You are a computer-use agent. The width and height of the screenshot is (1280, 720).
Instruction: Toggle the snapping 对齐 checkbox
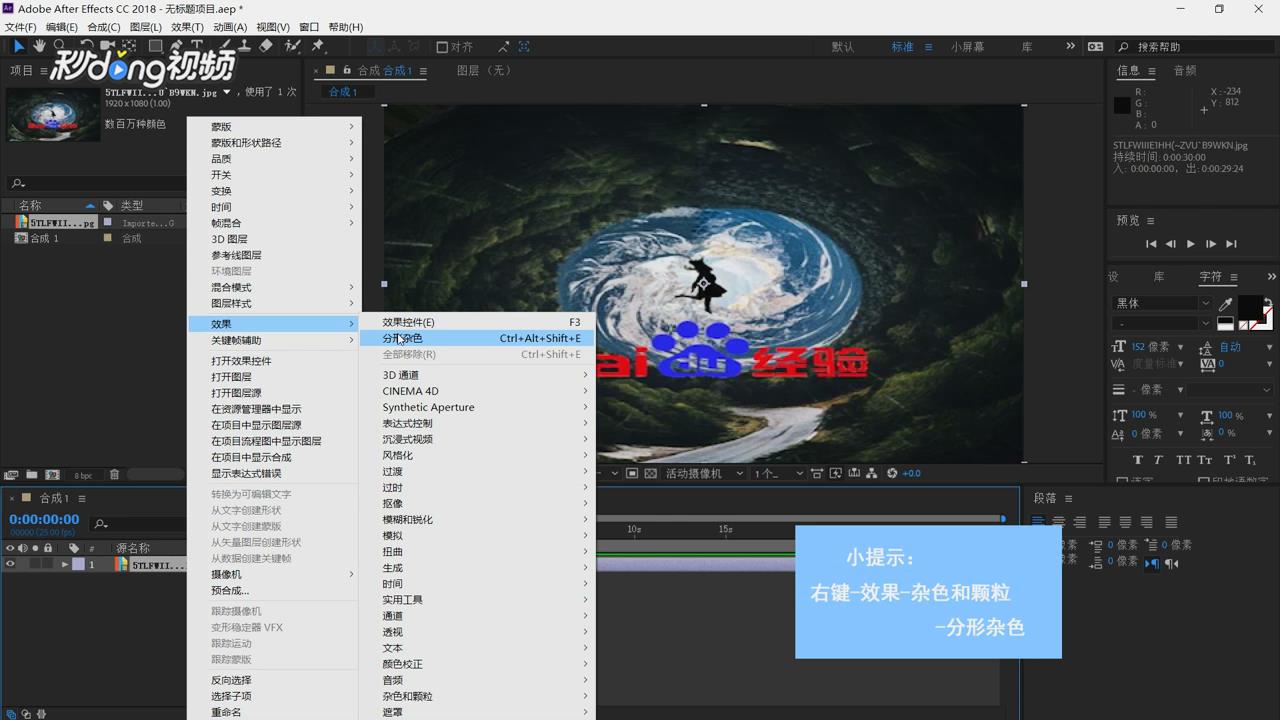point(443,47)
